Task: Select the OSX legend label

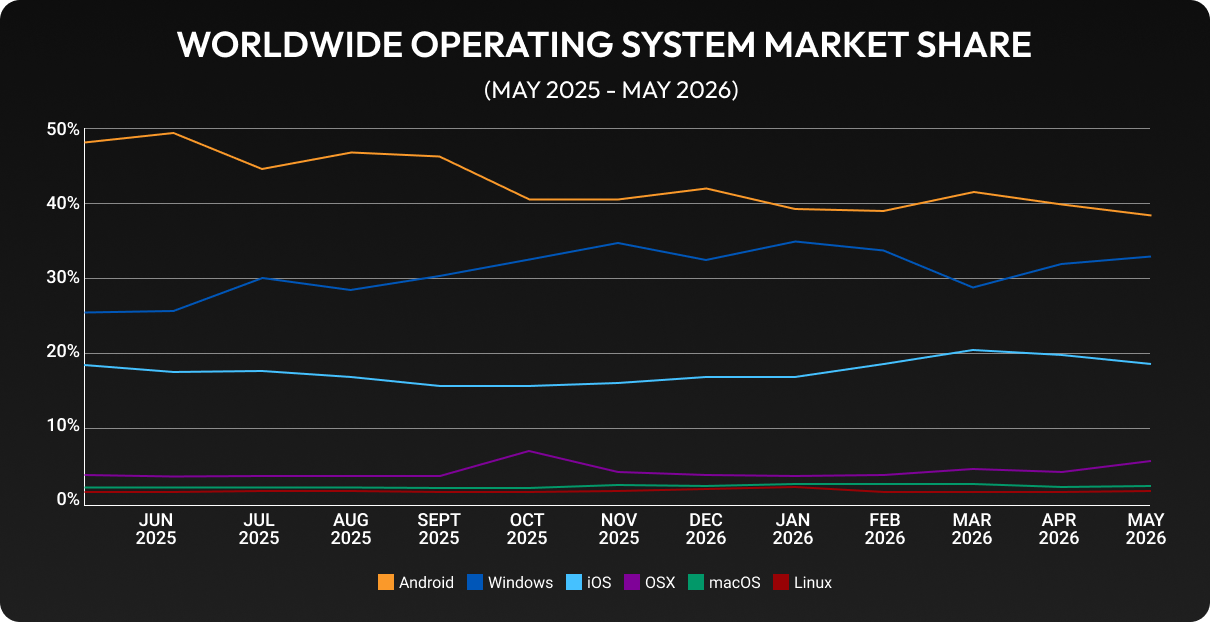Action: [660, 582]
